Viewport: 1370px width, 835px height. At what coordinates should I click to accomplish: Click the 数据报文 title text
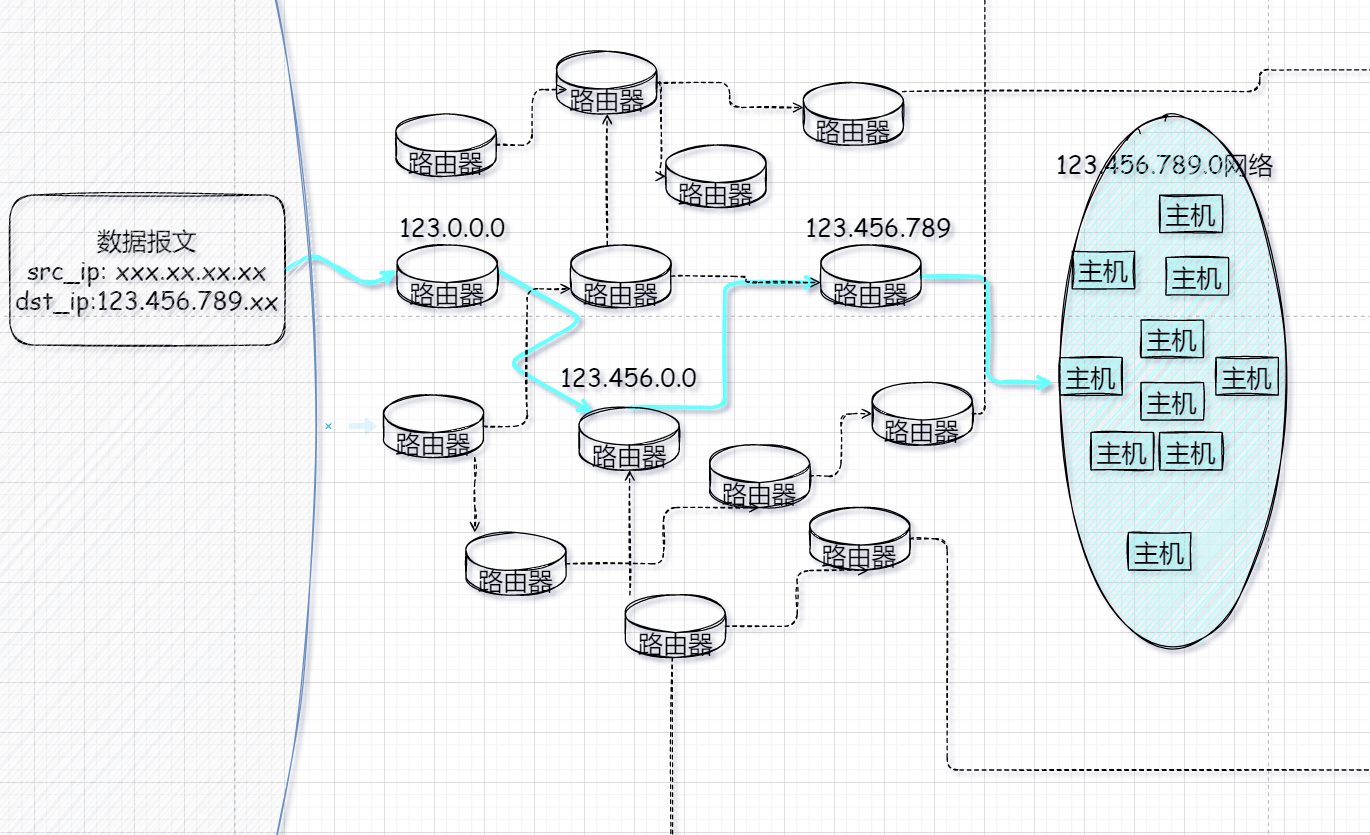147,241
